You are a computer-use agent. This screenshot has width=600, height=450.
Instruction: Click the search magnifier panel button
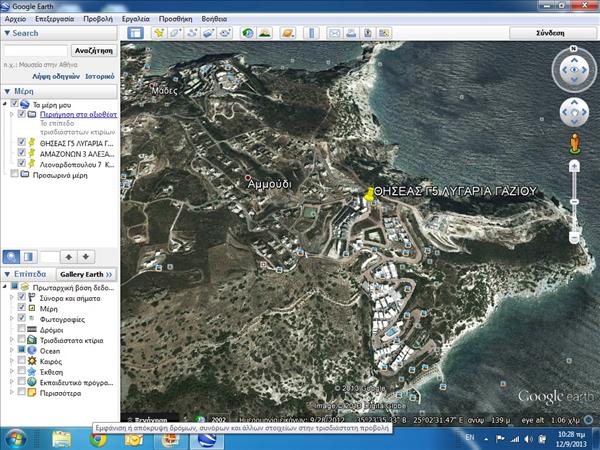point(11,257)
